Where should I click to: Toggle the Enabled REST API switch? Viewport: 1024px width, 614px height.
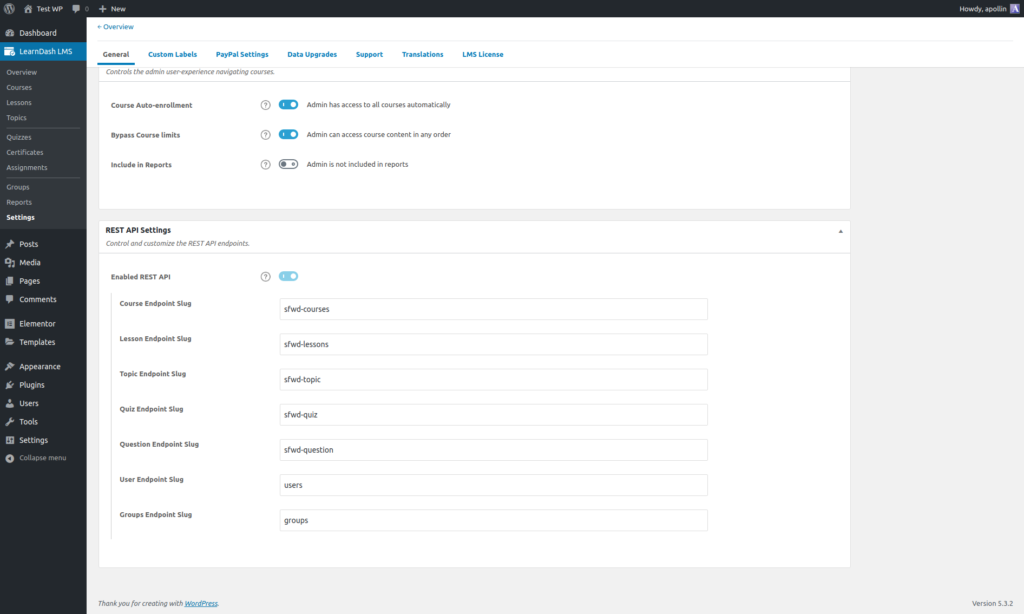[x=289, y=277]
